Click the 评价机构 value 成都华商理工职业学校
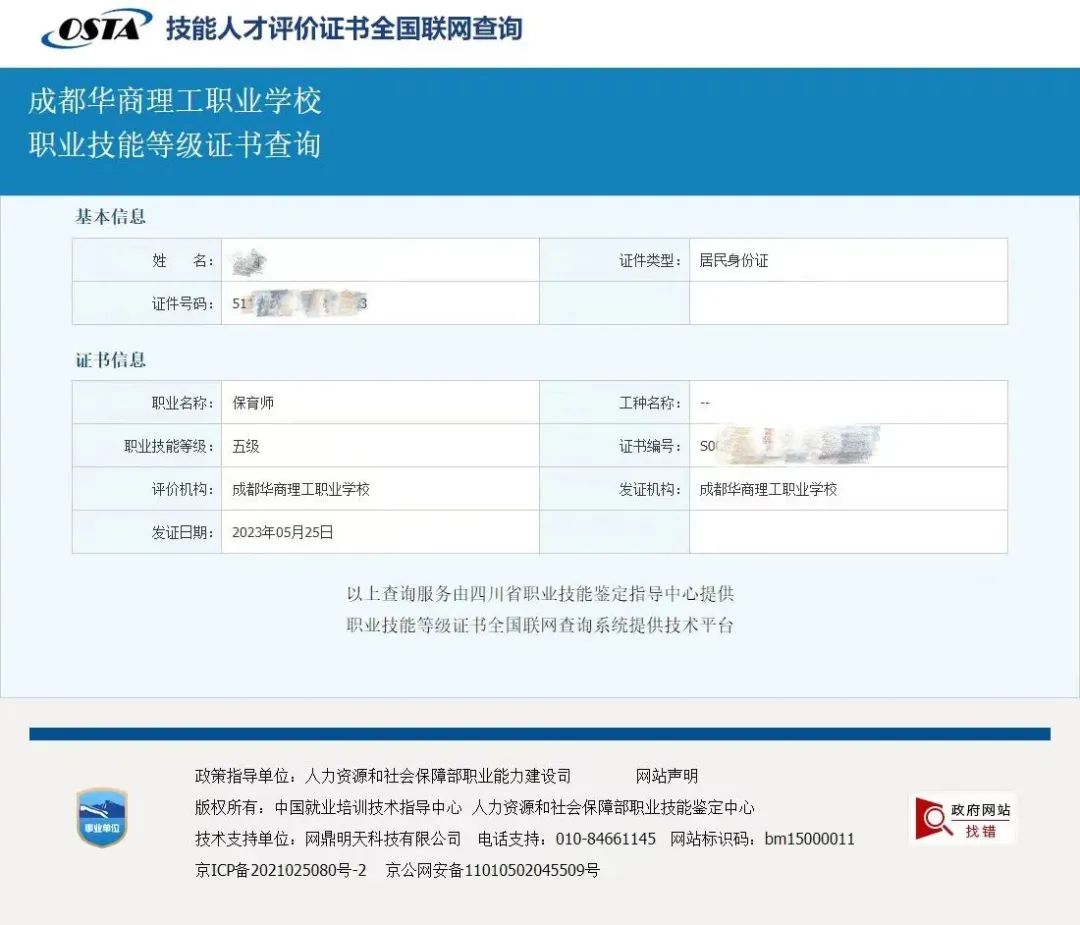The image size is (1080, 925). pos(301,490)
